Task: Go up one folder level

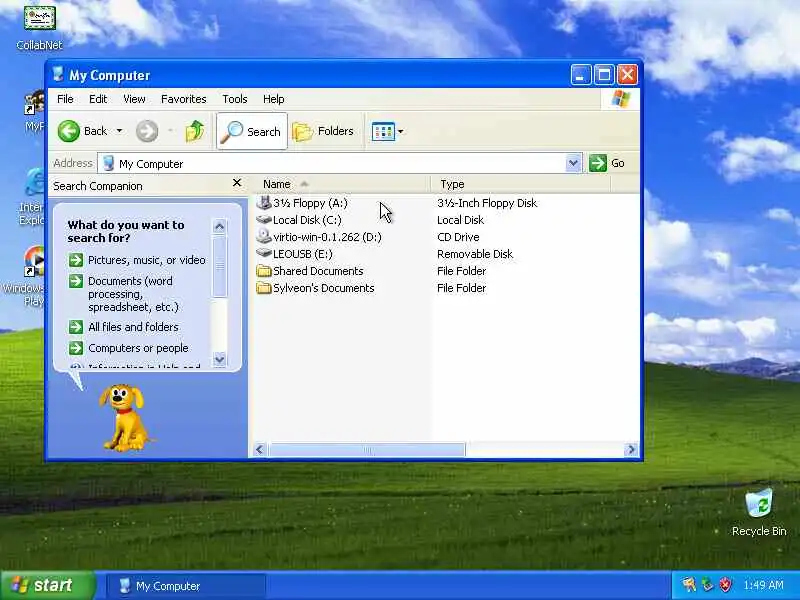Action: pyautogui.click(x=194, y=131)
